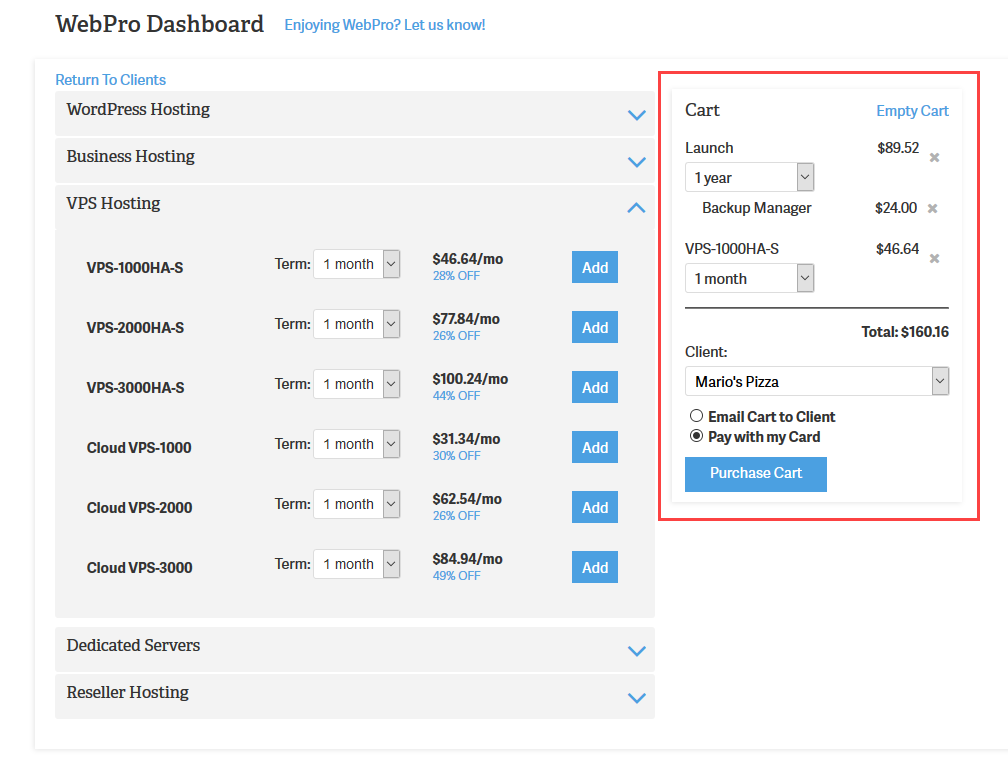The width and height of the screenshot is (1008, 775).
Task: Remove VPS-1000HA-S from cart
Action: tap(934, 259)
